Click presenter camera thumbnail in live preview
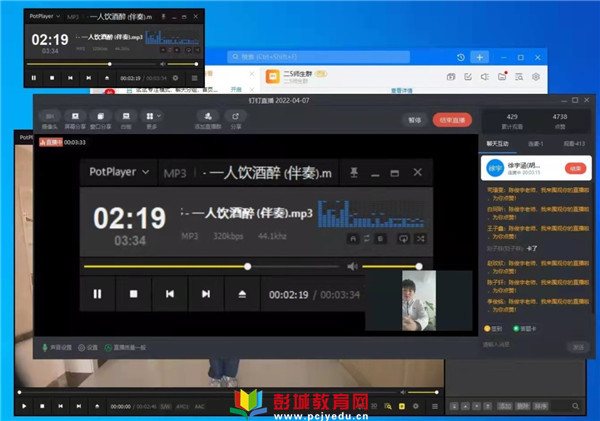The height and width of the screenshot is (421, 600). tap(419, 300)
